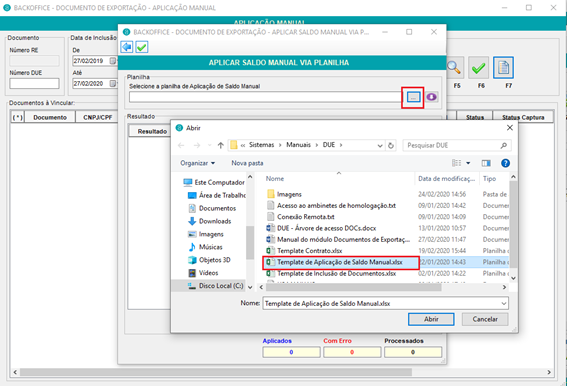Select Vídeos in navigation pane
567x386 pixels.
203,273
